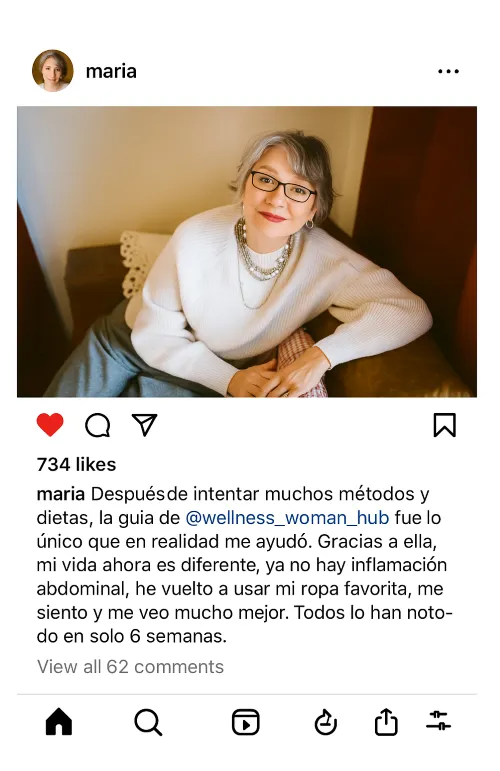Open the comment bubble icon
Viewport: 500px width, 771px height.
click(x=97, y=425)
